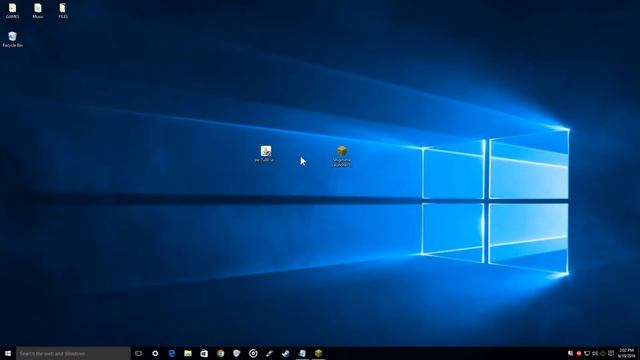Launch Microsoft Edge from the taskbar
The image size is (640, 360).
[171, 353]
